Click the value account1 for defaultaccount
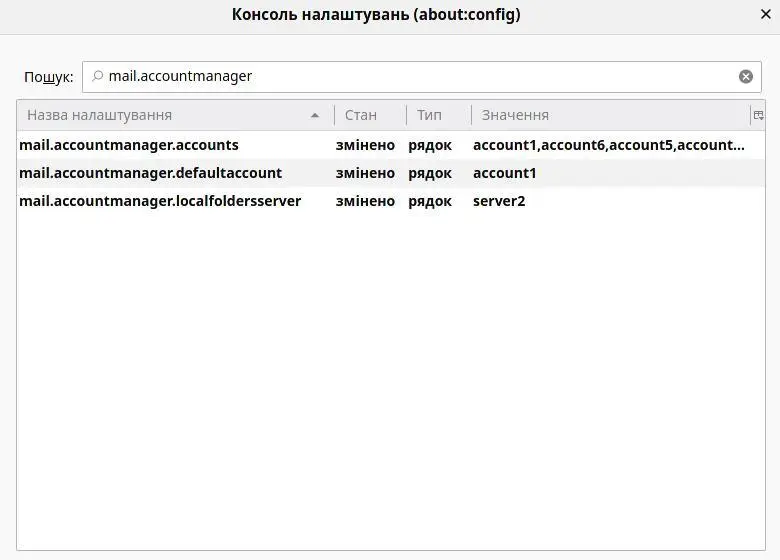 tap(504, 173)
